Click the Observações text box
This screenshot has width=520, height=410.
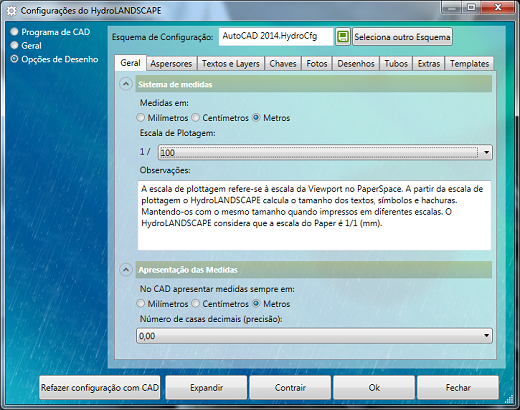[314, 215]
